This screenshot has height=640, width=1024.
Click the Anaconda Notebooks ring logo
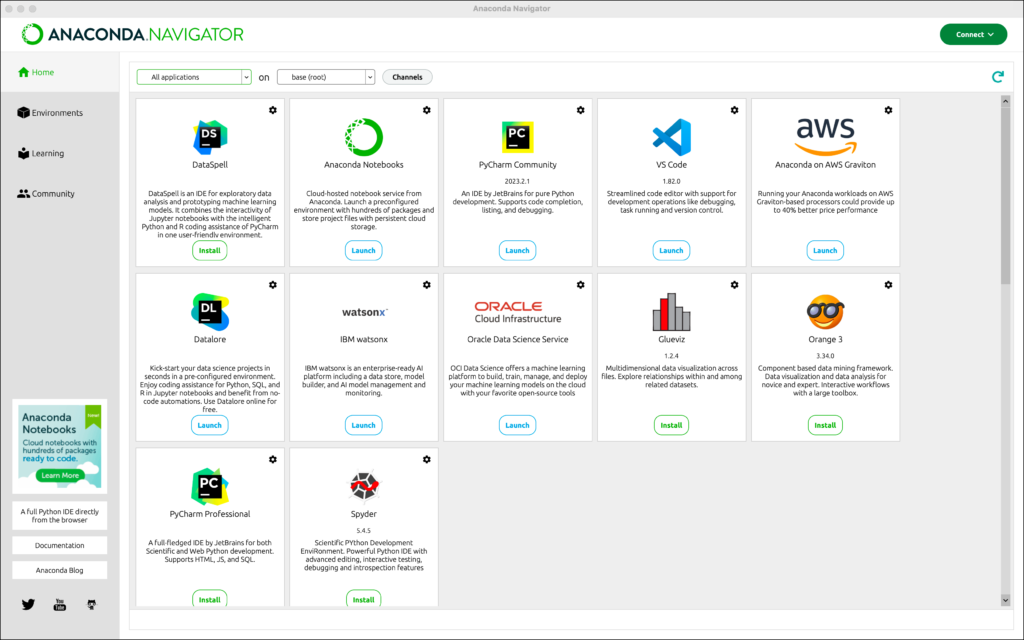point(364,137)
